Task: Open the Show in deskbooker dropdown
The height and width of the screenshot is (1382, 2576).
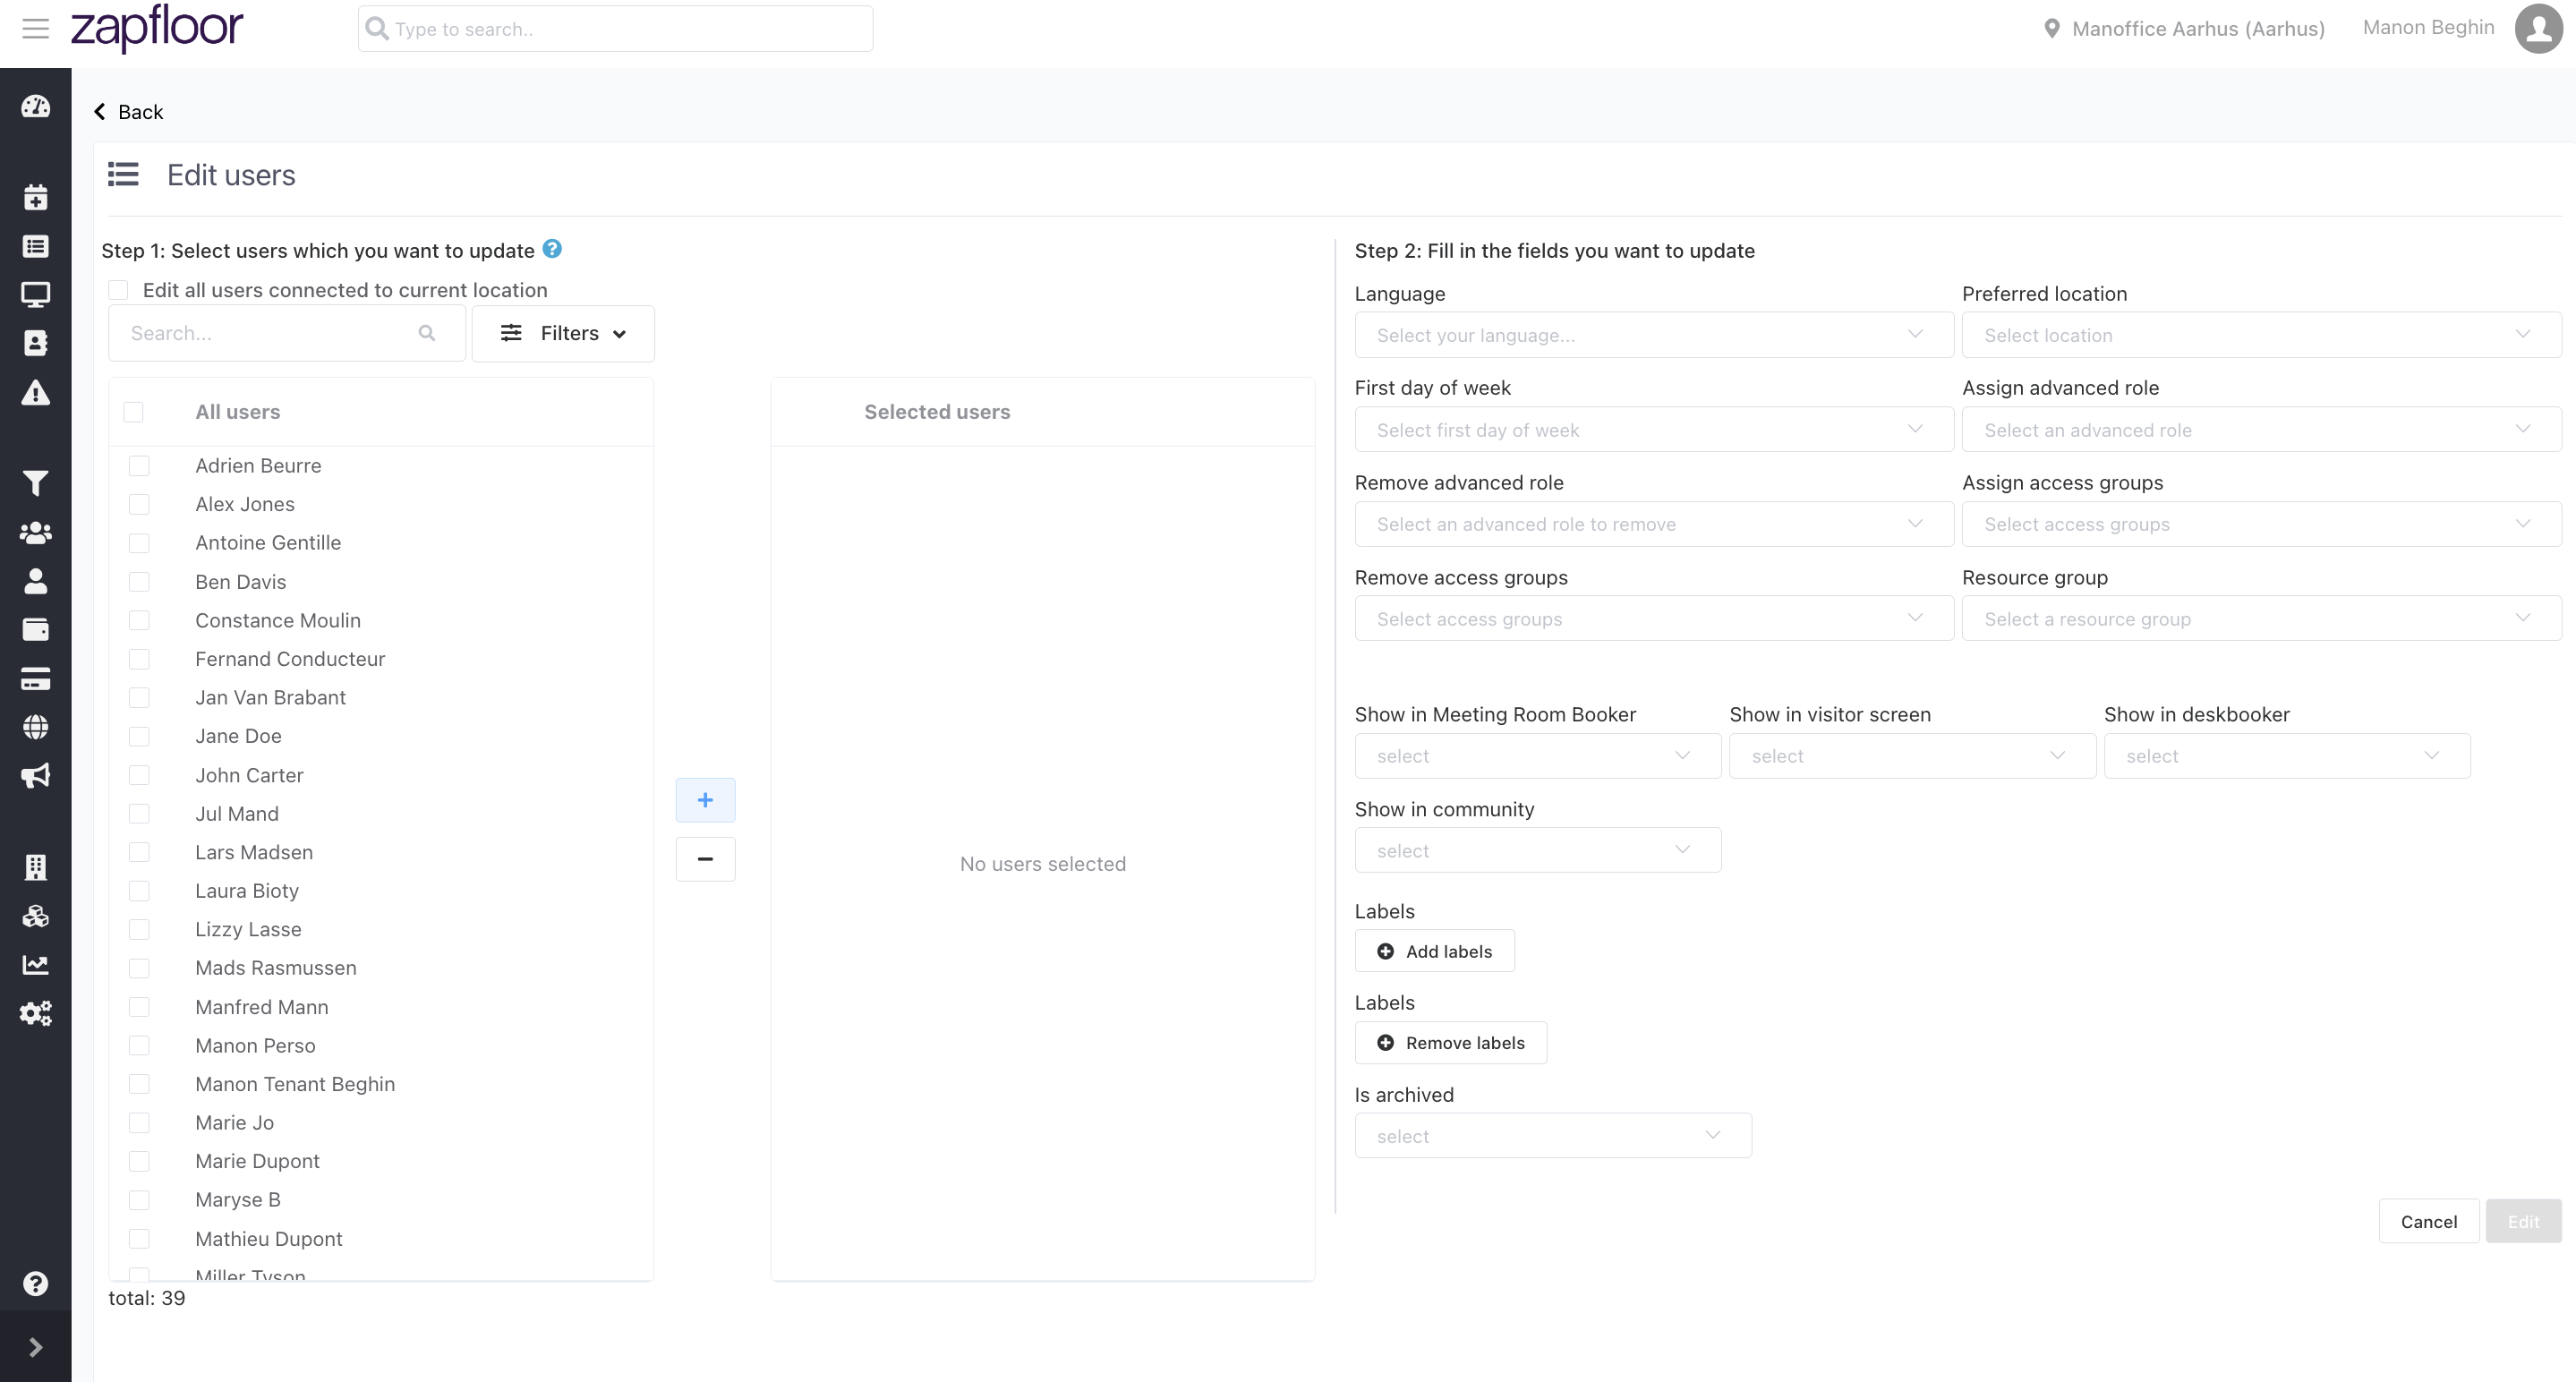Action: pos(2287,756)
